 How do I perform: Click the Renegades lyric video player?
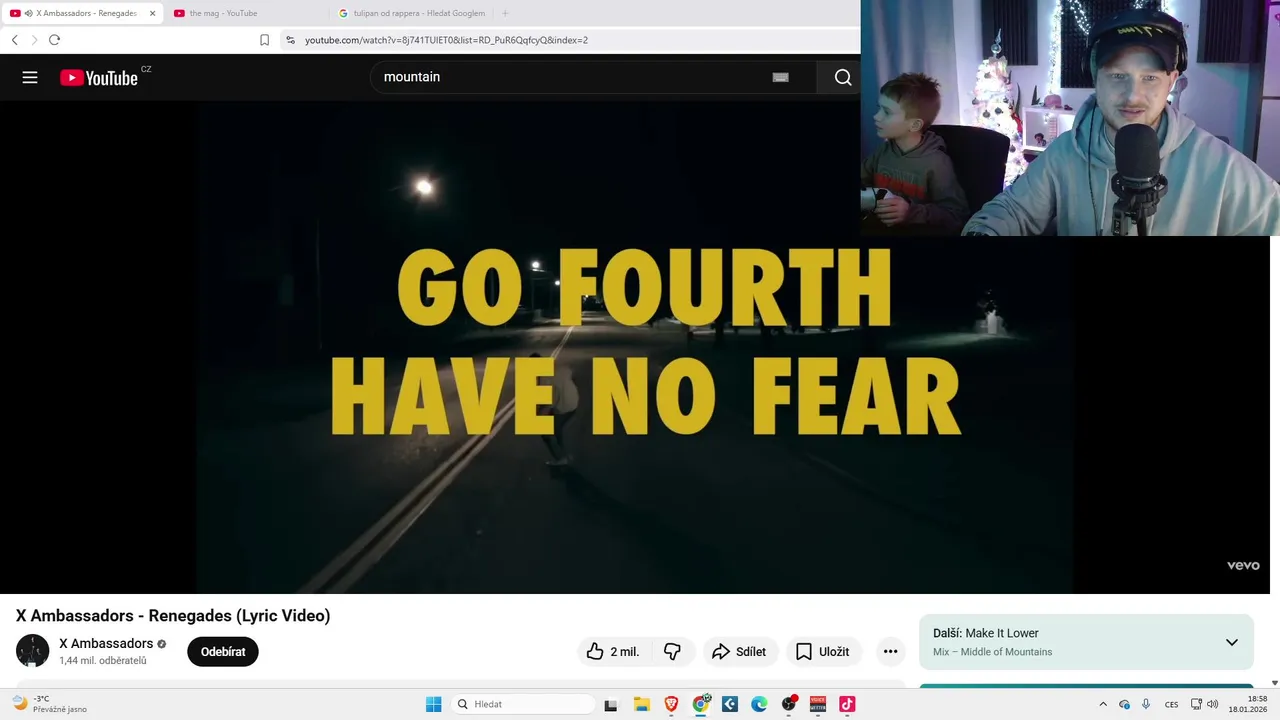pos(634,347)
